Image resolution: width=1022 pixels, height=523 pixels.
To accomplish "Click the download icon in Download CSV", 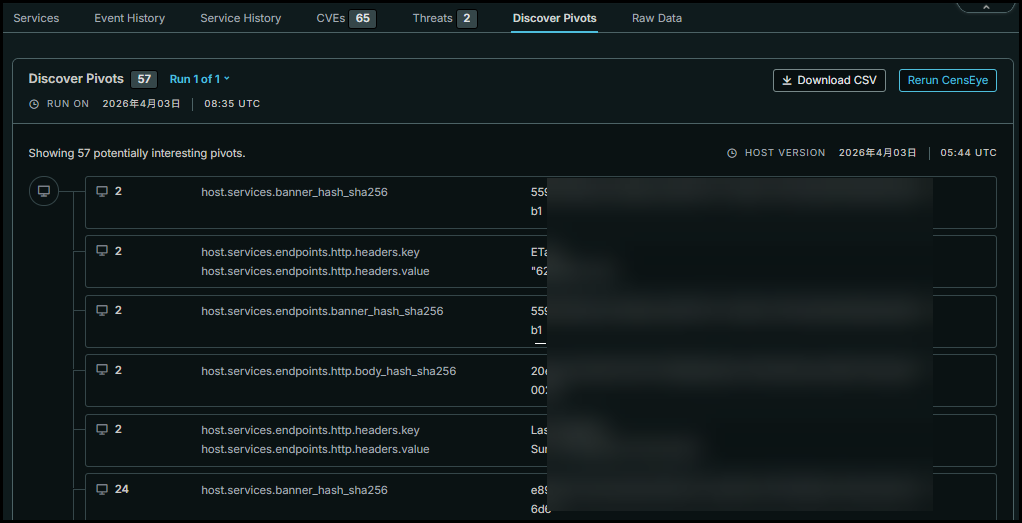I will (x=787, y=81).
